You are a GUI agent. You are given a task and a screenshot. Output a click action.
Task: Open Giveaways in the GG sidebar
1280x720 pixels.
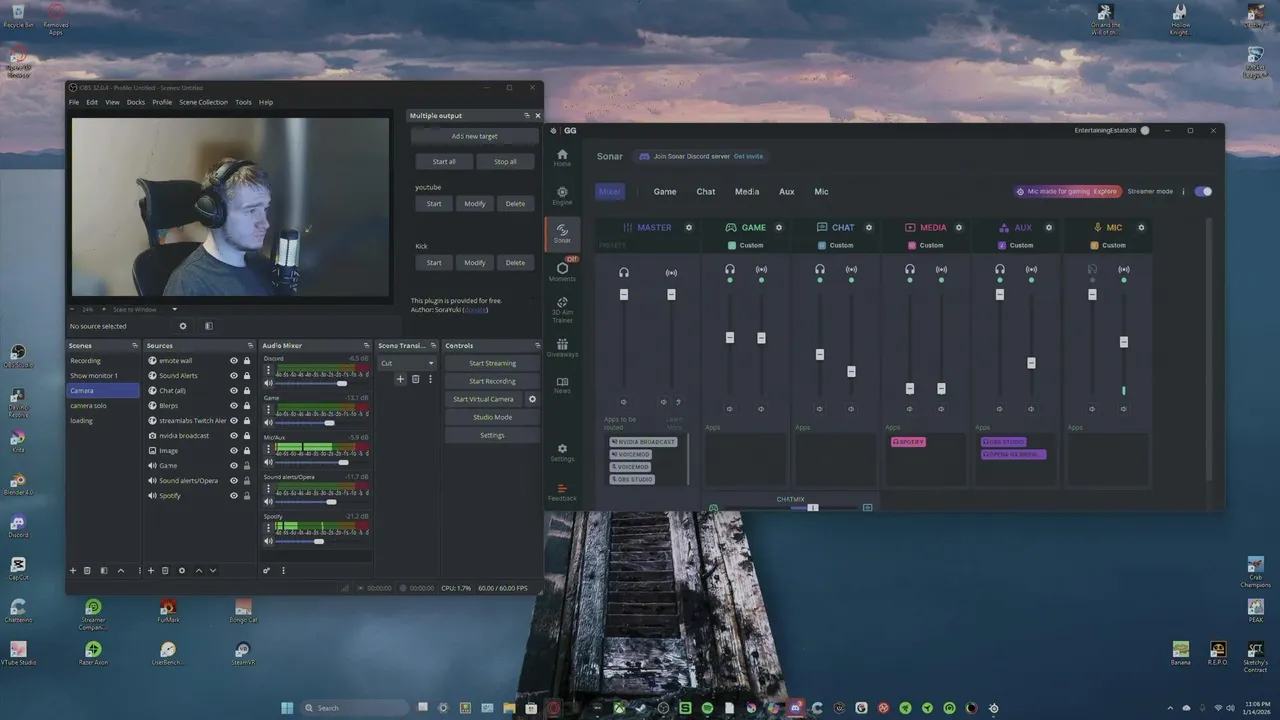point(562,347)
